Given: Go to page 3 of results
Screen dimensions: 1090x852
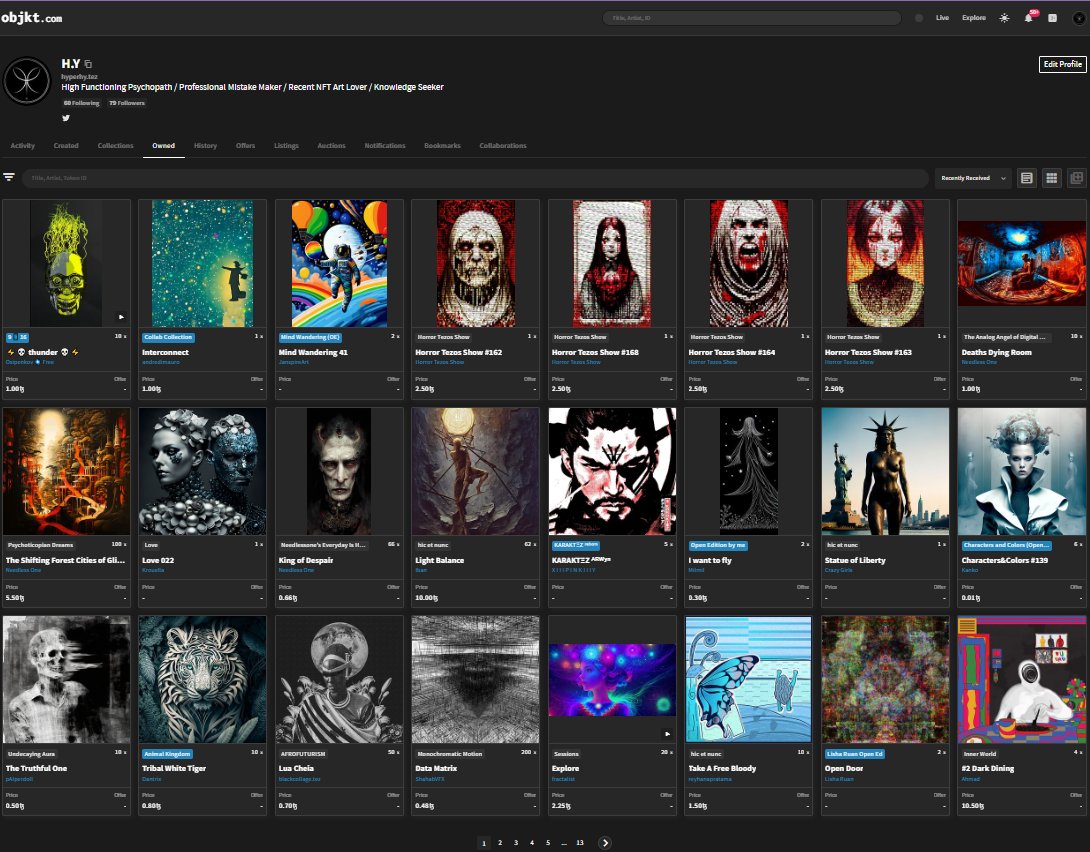Looking at the screenshot, I should (516, 842).
